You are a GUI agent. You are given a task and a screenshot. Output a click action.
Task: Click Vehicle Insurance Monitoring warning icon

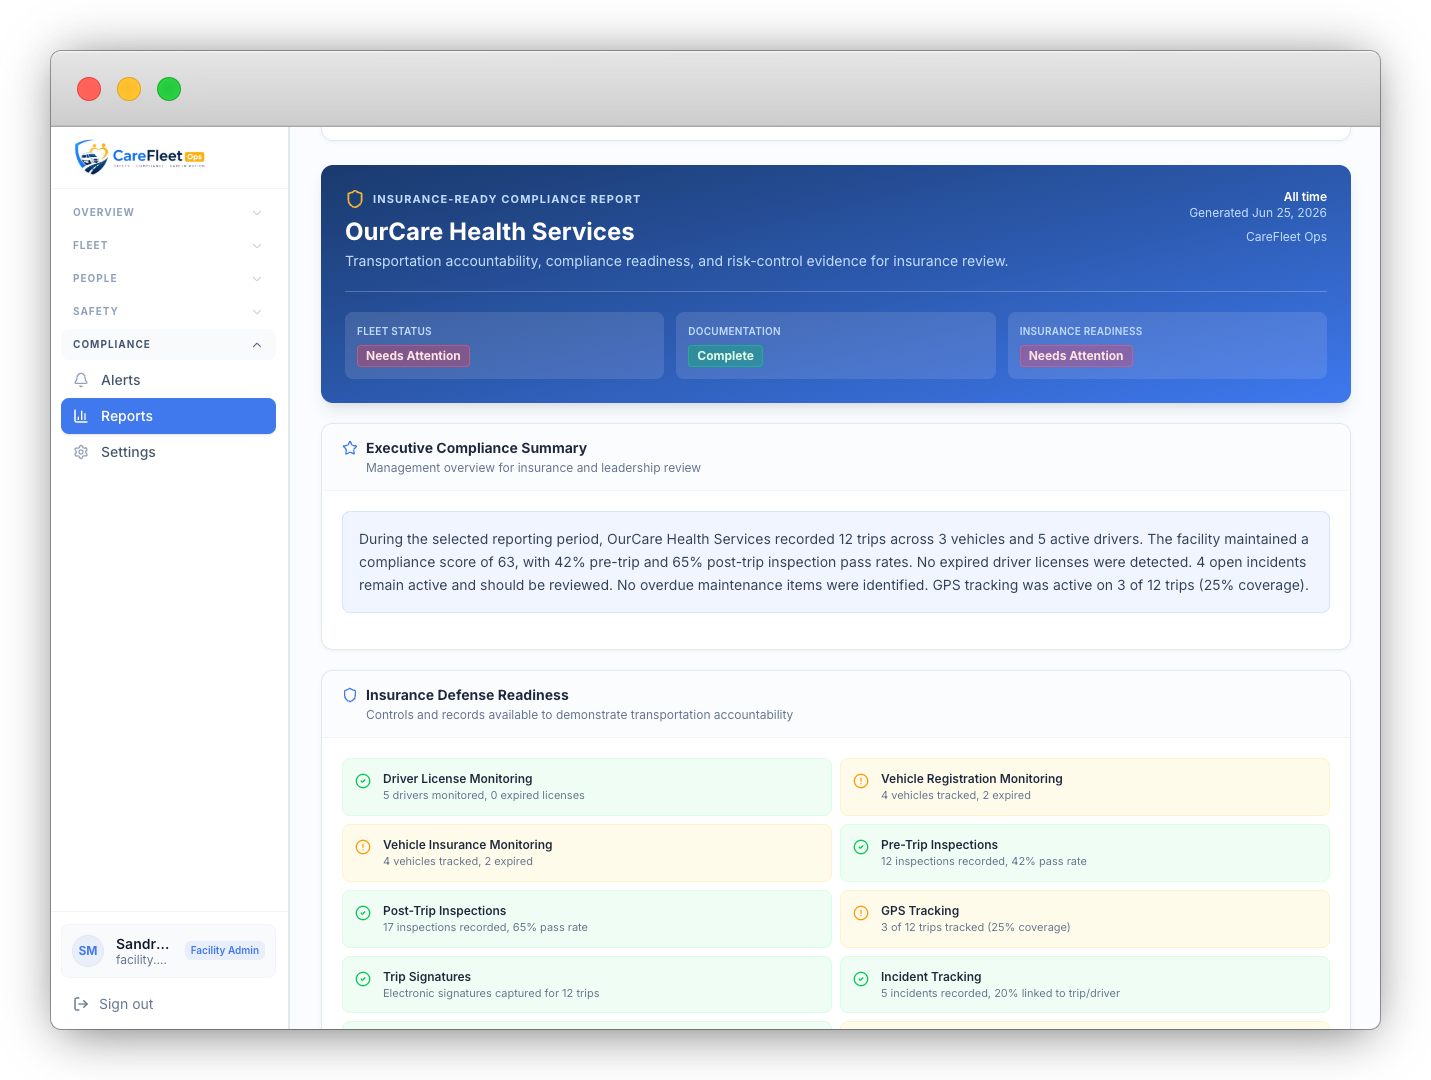click(x=363, y=847)
